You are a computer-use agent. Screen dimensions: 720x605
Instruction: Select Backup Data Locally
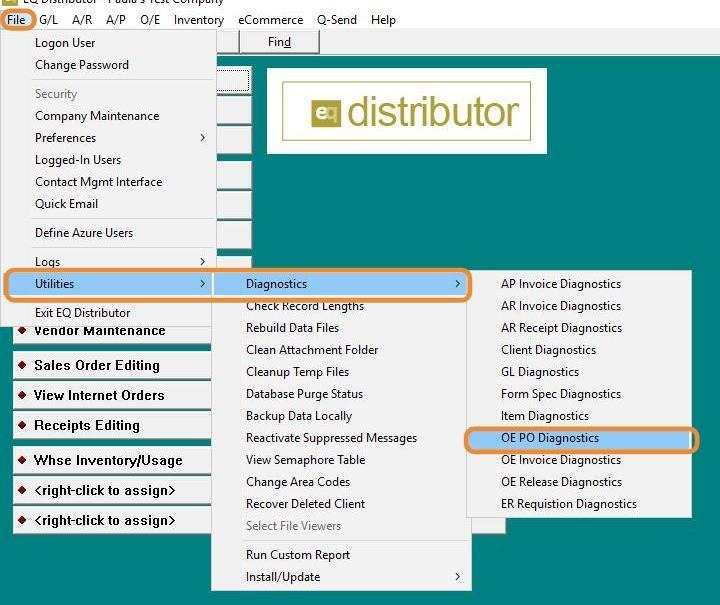tap(341, 416)
